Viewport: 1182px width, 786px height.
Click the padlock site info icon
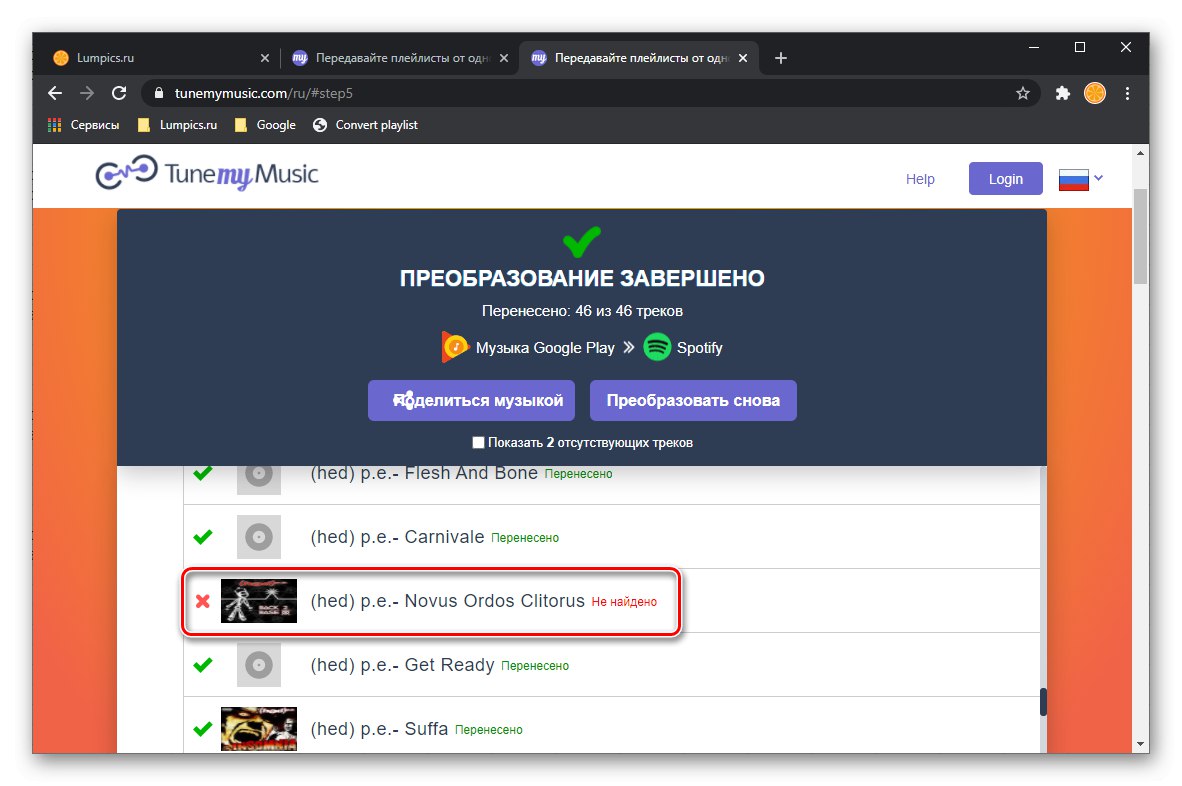coord(158,93)
